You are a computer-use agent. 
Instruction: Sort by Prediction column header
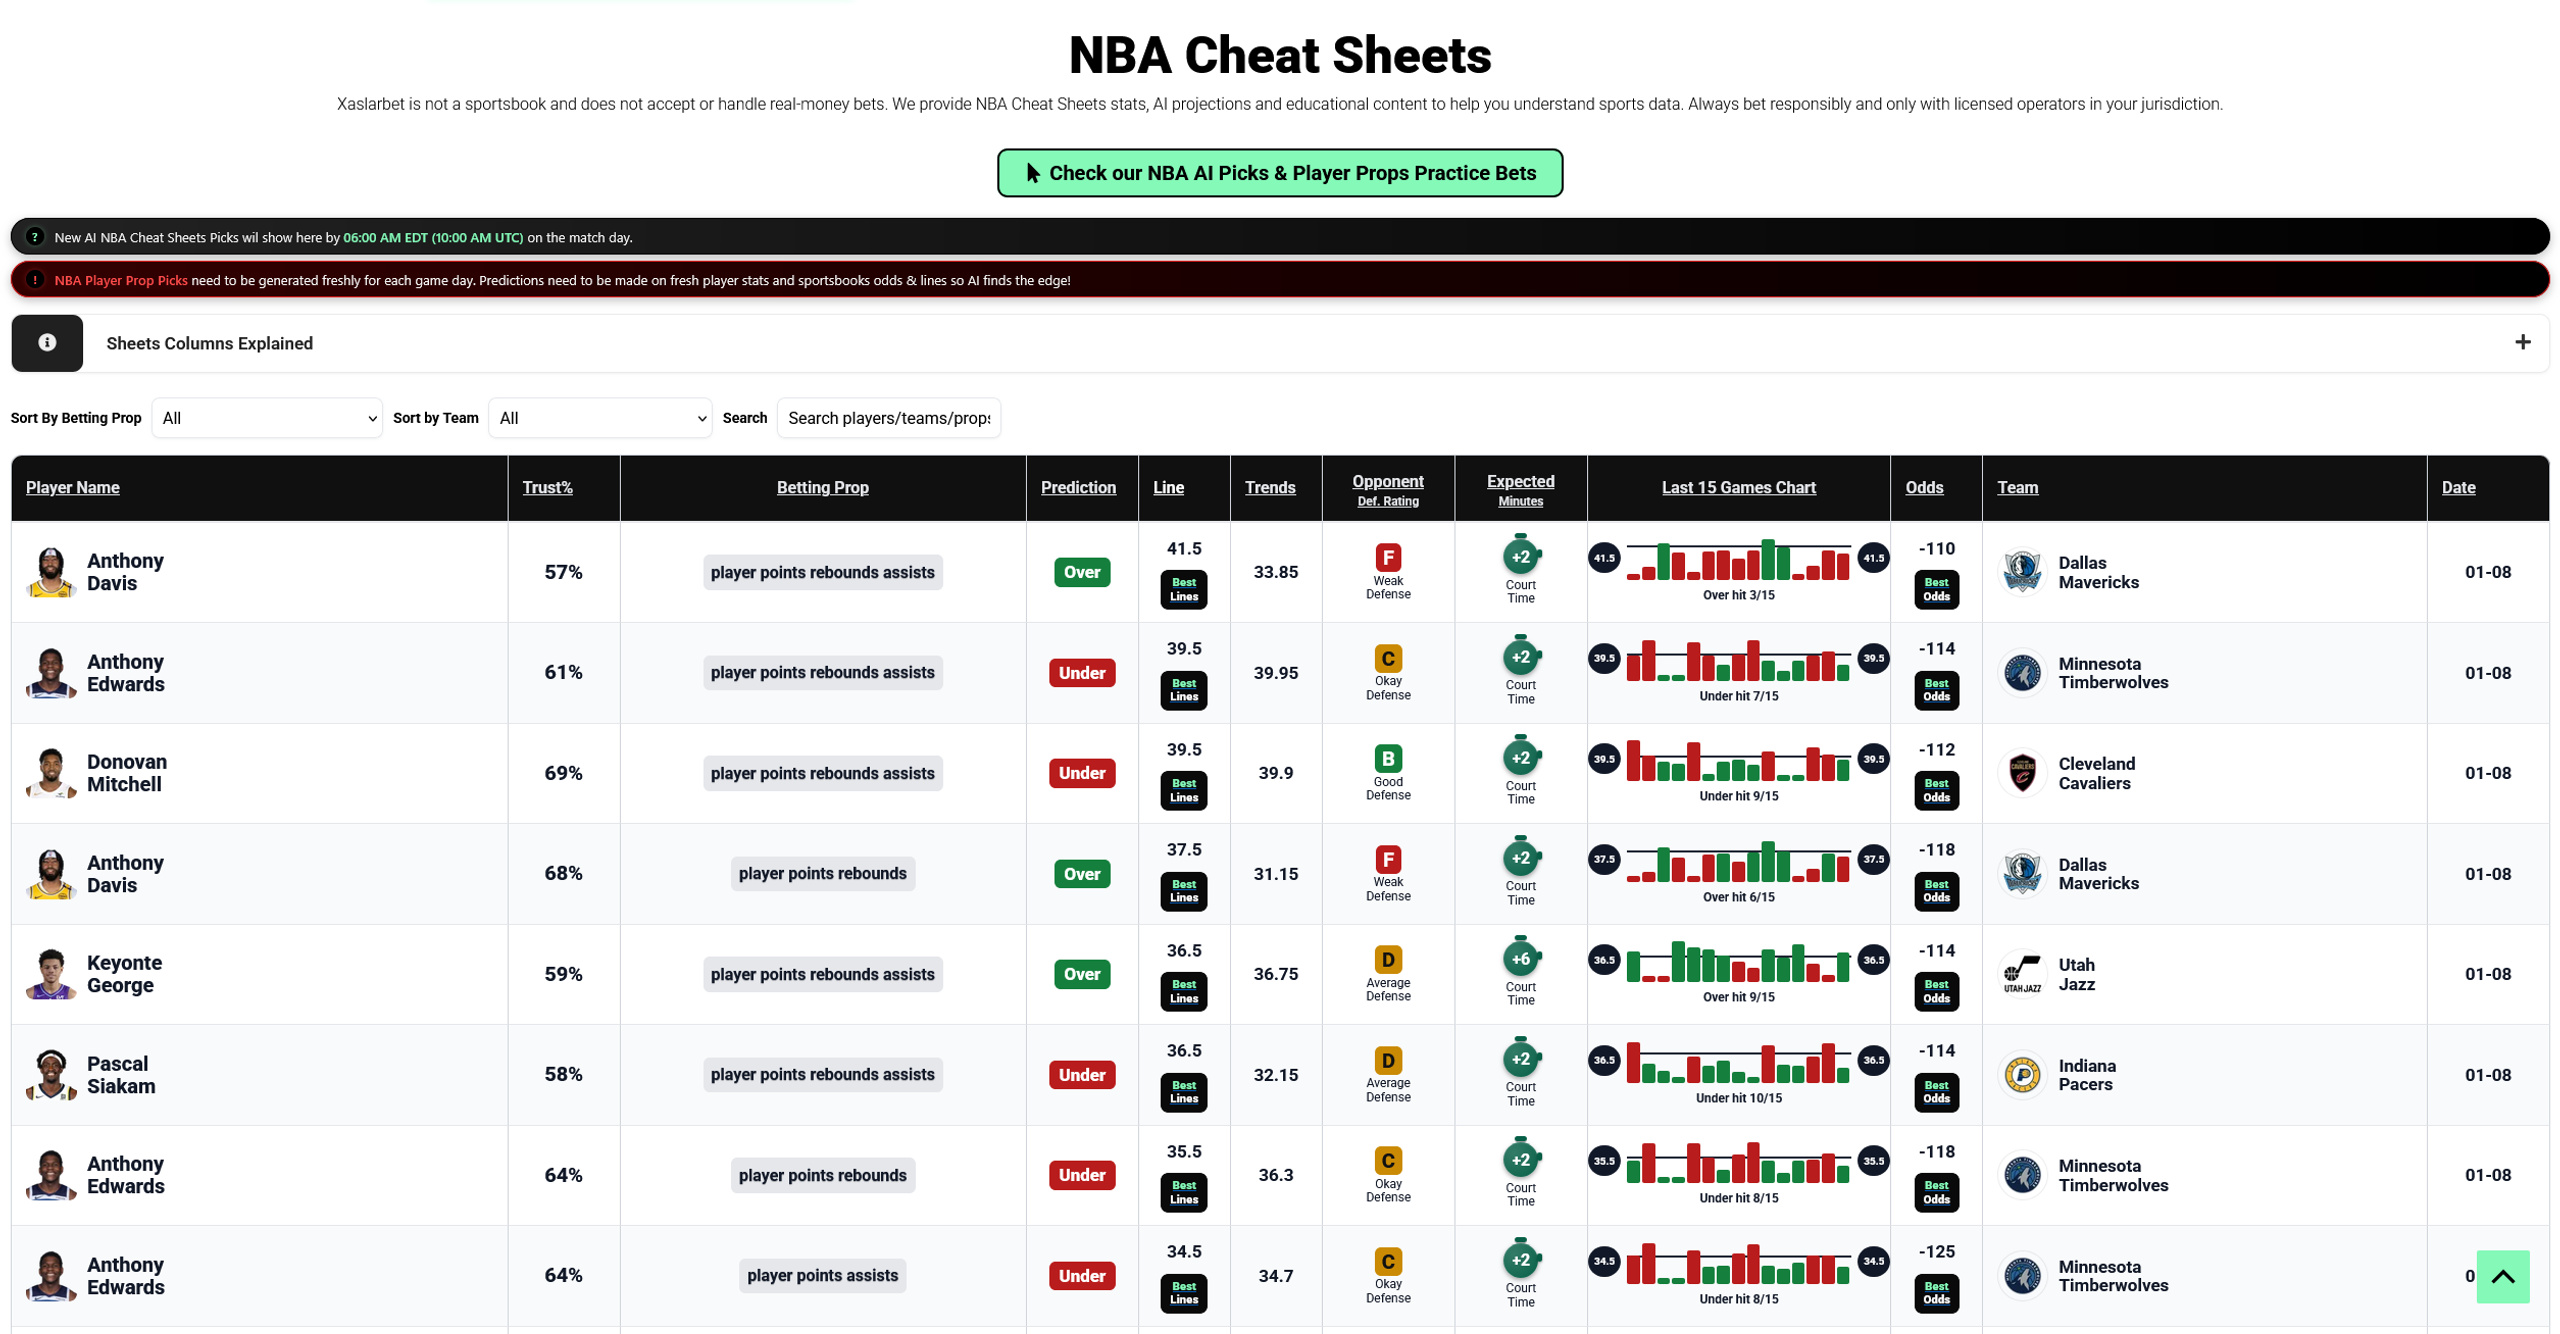coord(1078,487)
